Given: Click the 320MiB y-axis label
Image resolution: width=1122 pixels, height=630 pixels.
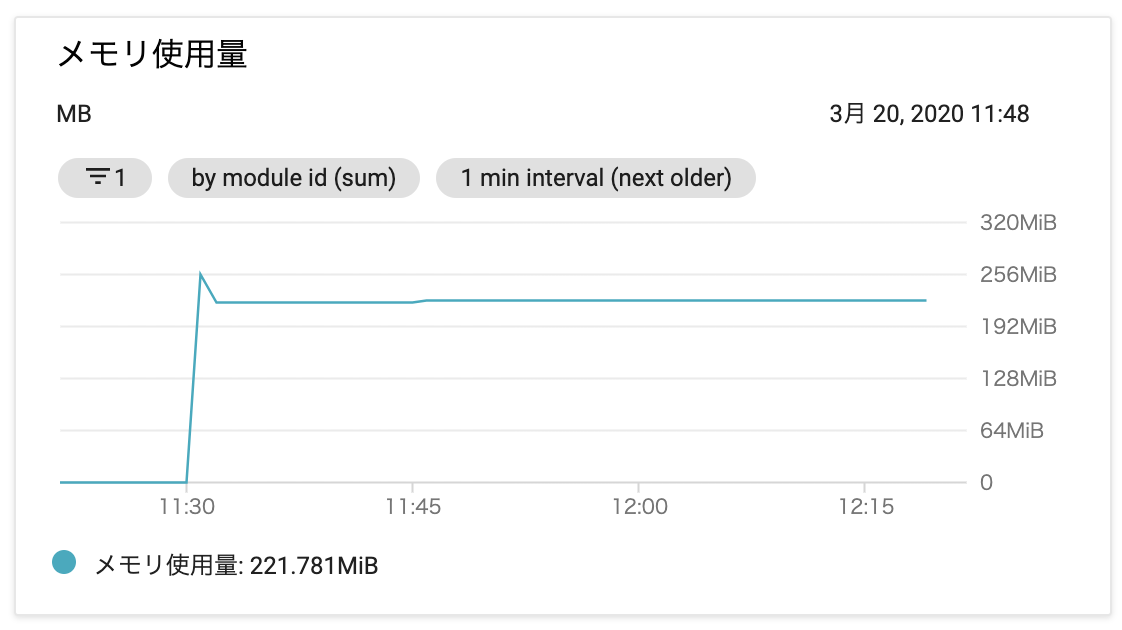Looking at the screenshot, I should pyautogui.click(x=1018, y=223).
